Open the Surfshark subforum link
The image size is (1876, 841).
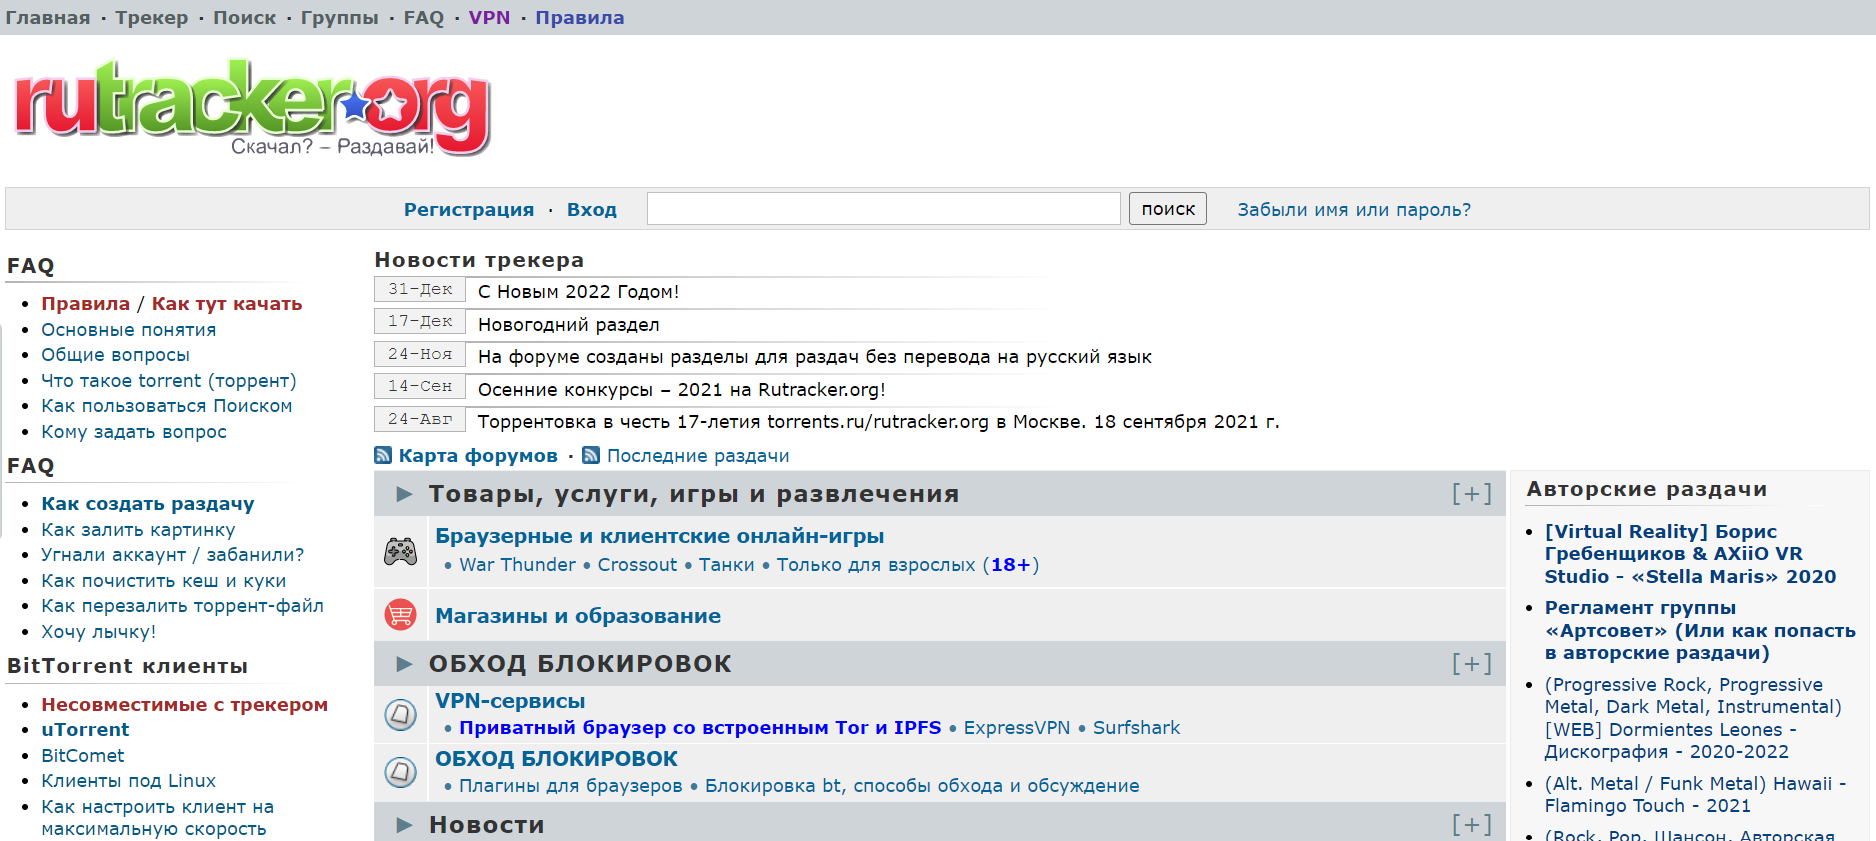click(x=1137, y=728)
